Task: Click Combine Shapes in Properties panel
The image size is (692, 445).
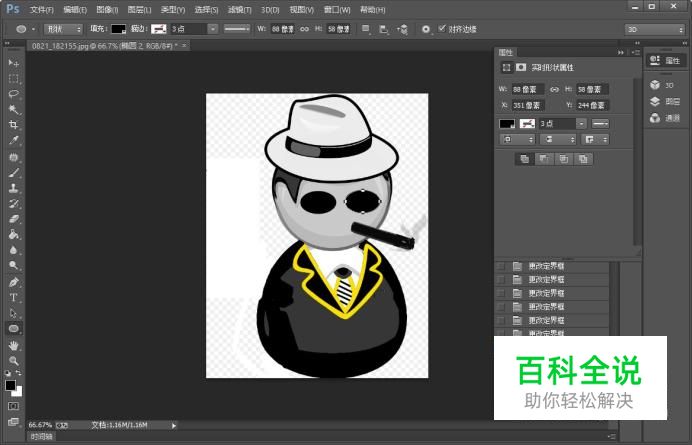Action: [524, 159]
